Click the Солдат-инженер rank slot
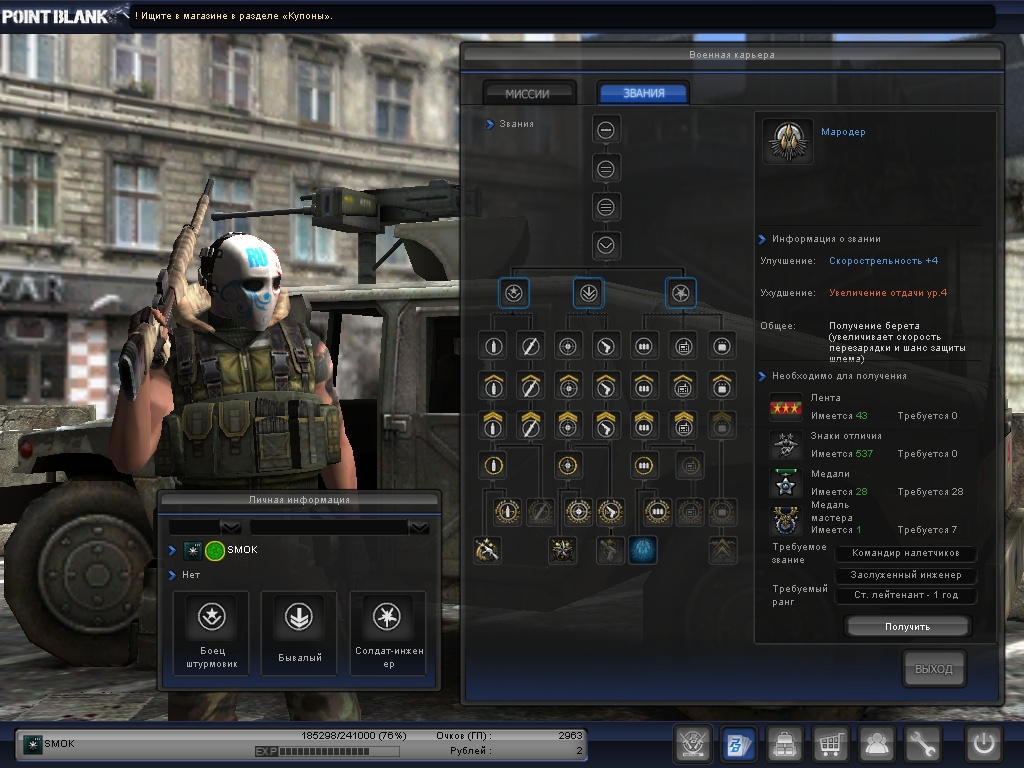The width and height of the screenshot is (1024, 768). [x=389, y=633]
